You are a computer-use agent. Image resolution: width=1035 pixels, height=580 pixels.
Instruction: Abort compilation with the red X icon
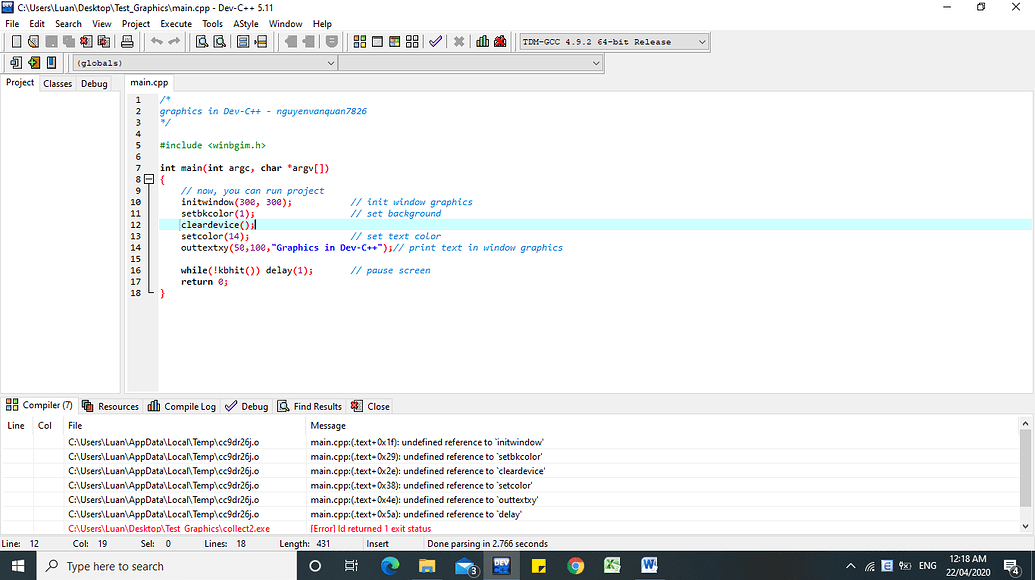(x=459, y=42)
